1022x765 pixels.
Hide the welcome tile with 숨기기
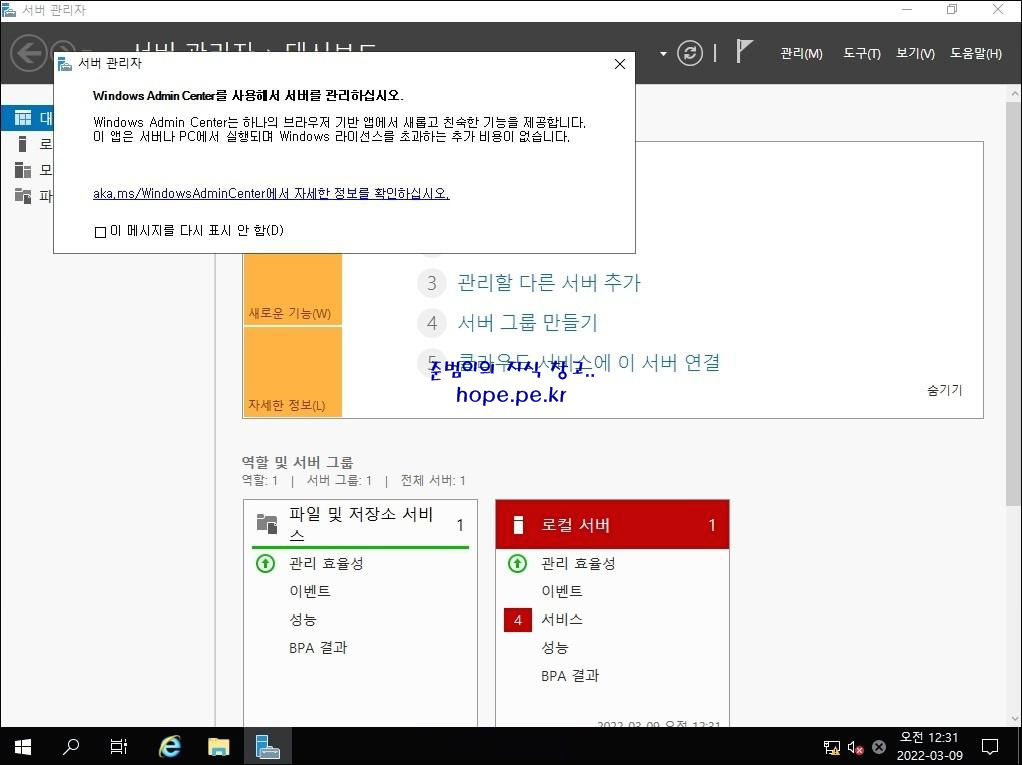[x=944, y=390]
